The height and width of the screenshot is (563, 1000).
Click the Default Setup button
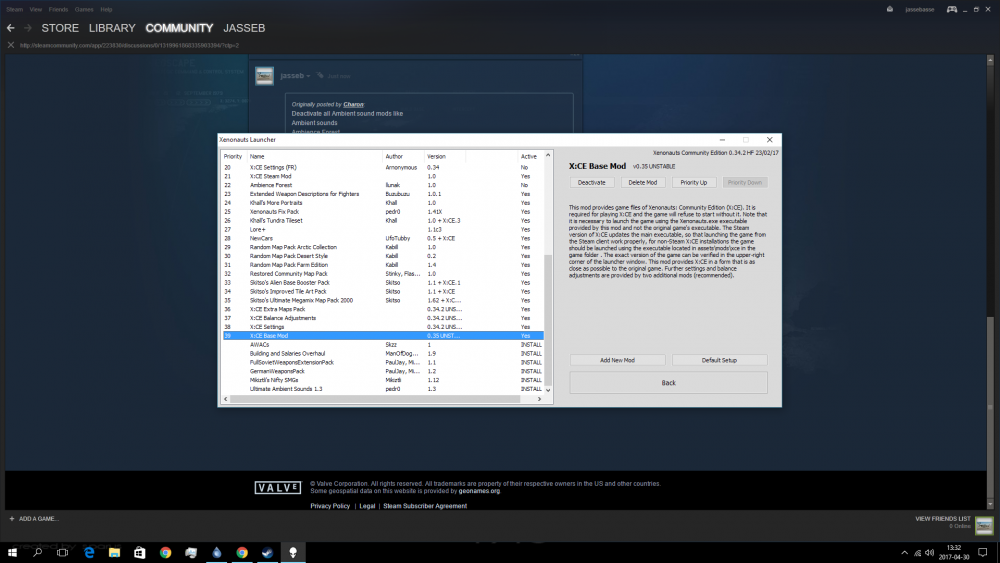tap(719, 360)
